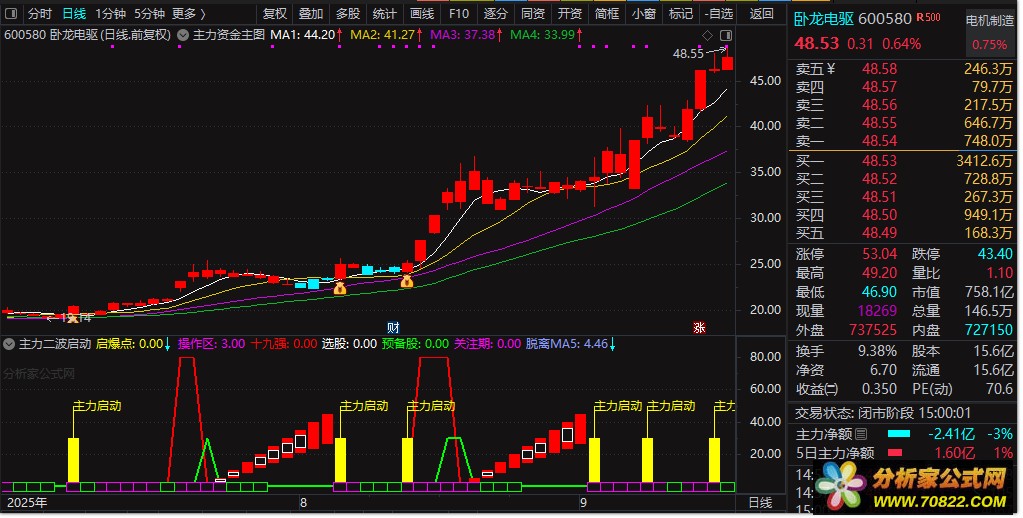Click the first money bag signal icon on chart
This screenshot has height=518, width=1023.
point(340,288)
